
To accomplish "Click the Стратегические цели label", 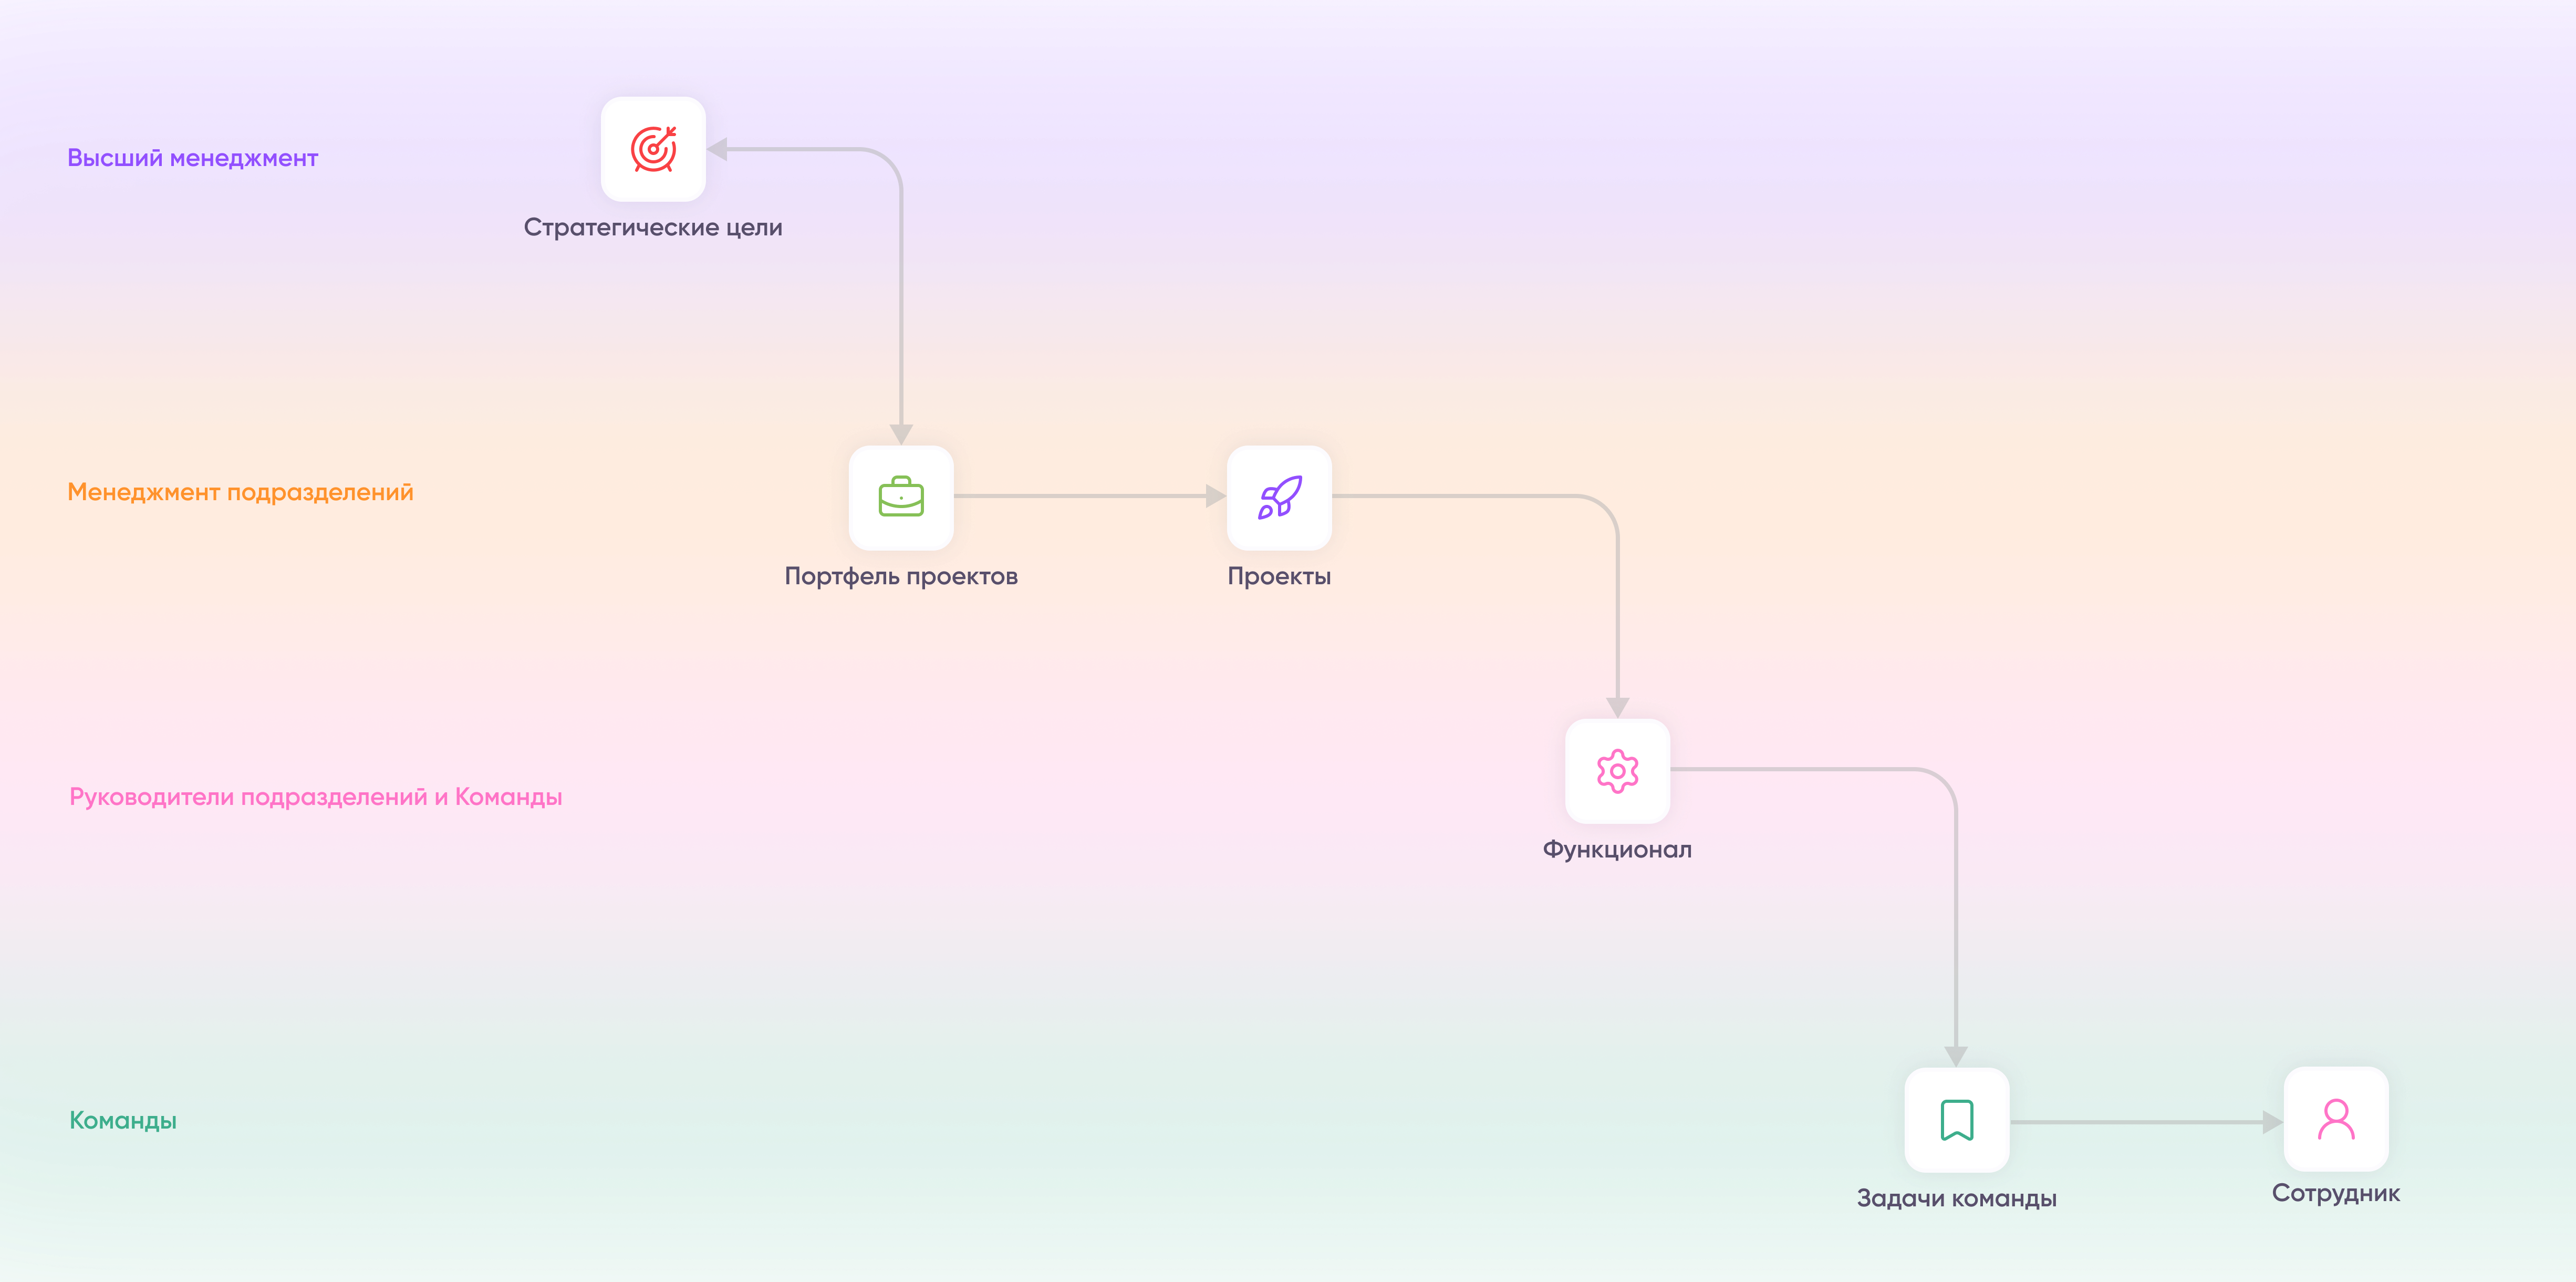I will click(x=653, y=228).
